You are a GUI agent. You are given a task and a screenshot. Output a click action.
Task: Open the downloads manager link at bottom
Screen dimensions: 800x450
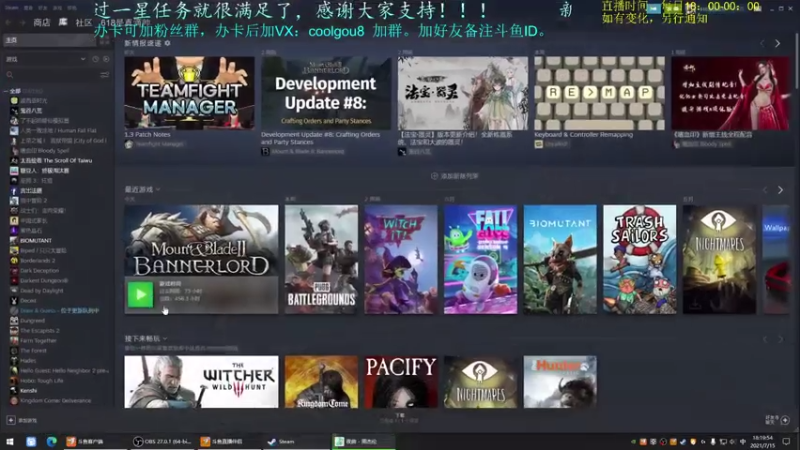(x=399, y=418)
